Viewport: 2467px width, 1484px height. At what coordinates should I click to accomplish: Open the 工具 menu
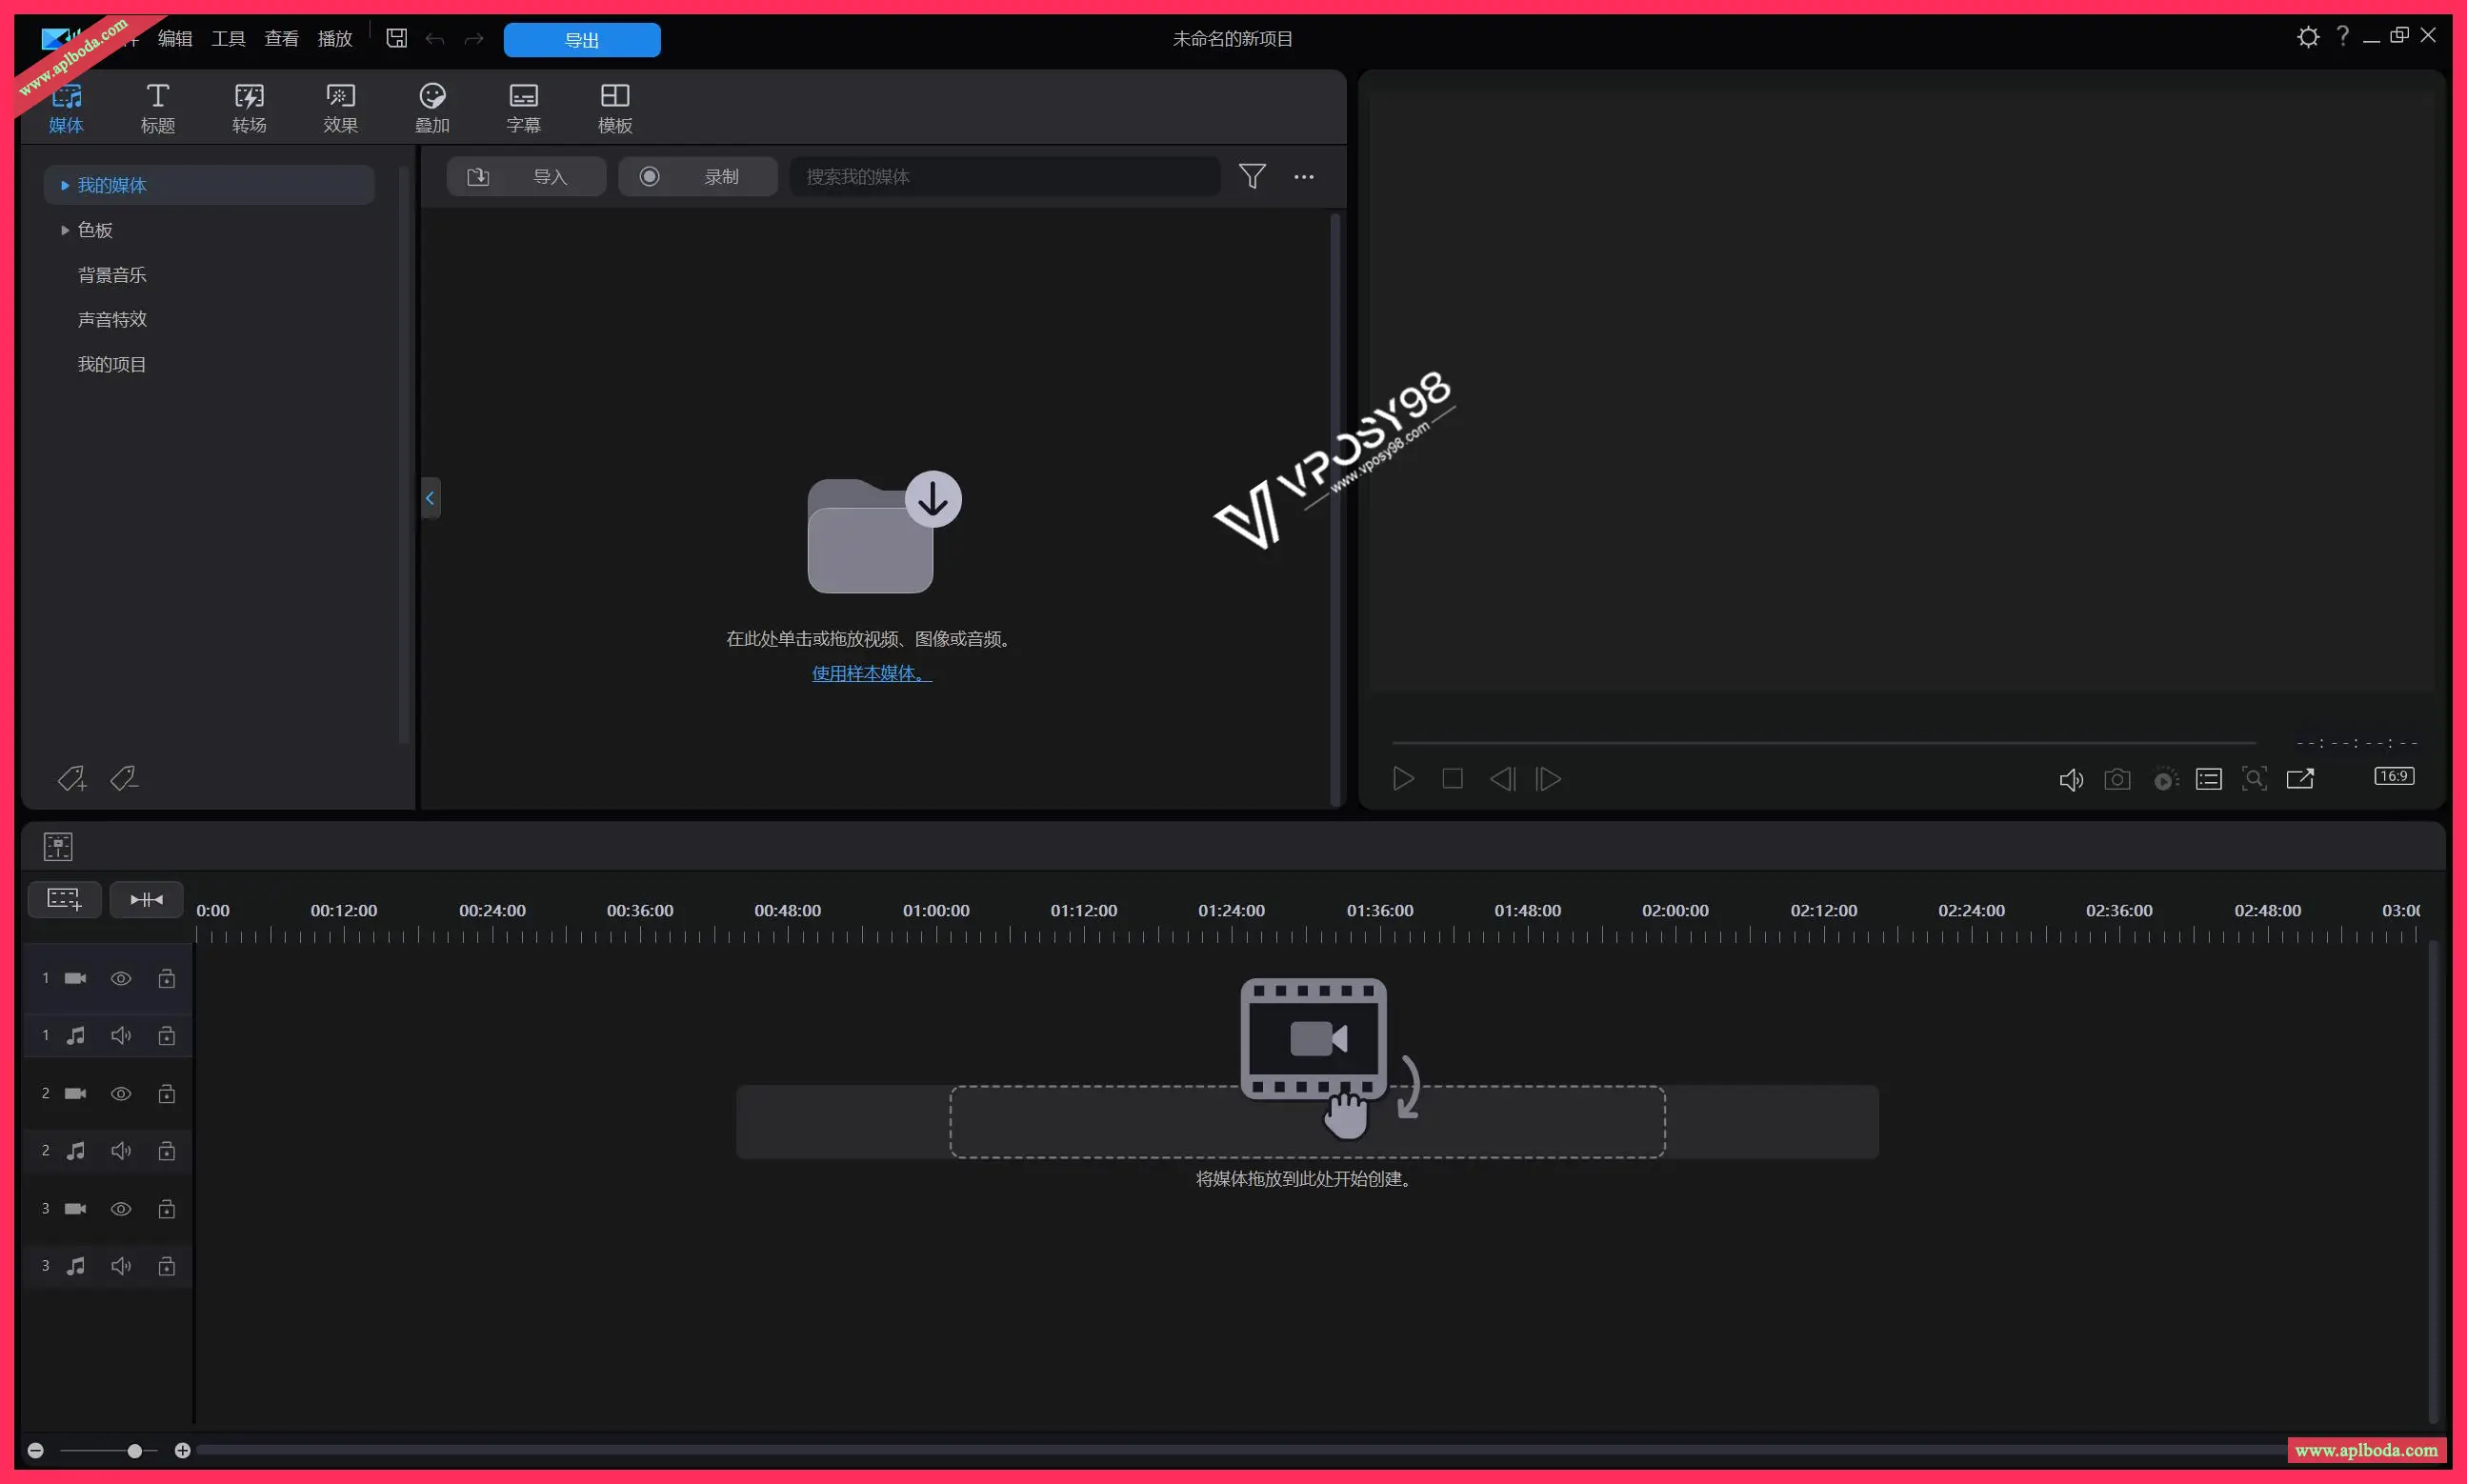(228, 38)
